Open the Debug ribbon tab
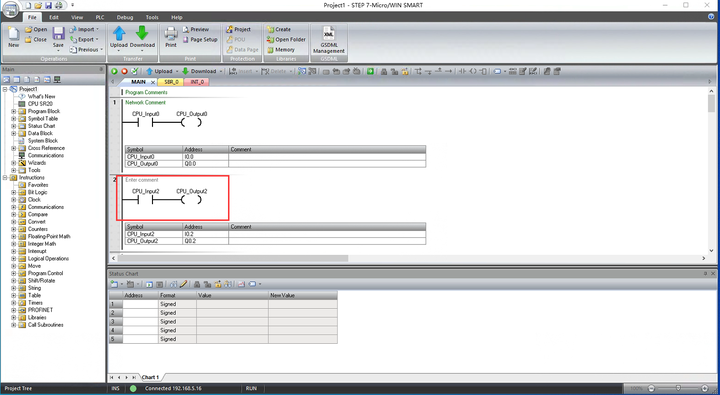Screen dimensions: 720x395 click(x=124, y=17)
